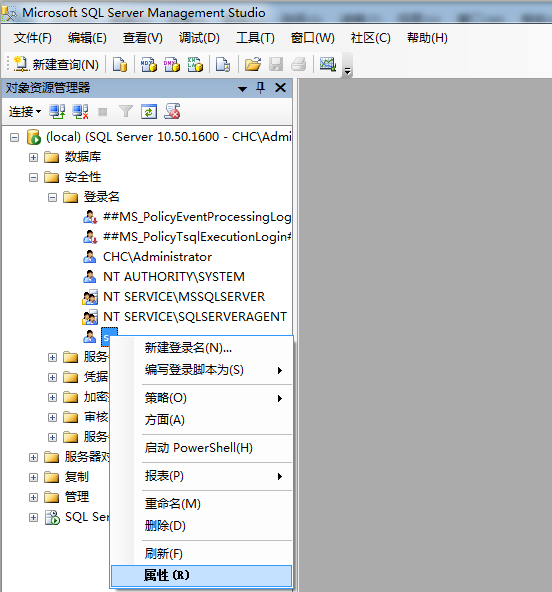Open the 调试(D) menu
The width and height of the screenshot is (552, 592).
click(x=199, y=38)
